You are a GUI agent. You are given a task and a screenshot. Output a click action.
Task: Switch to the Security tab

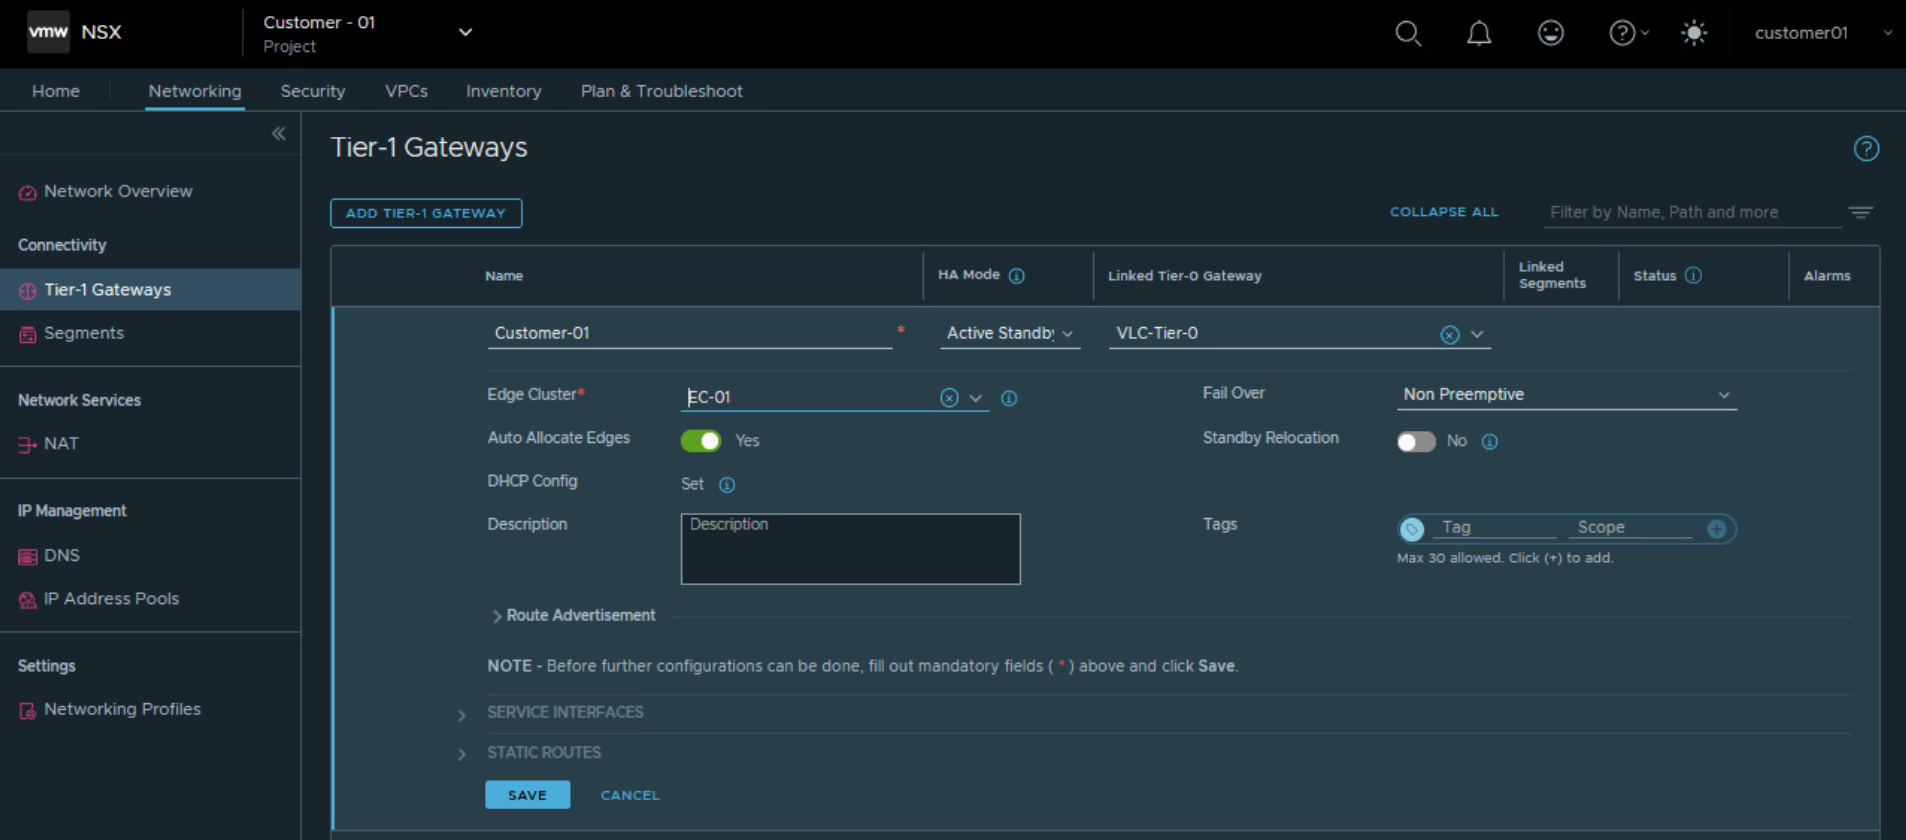[x=312, y=91]
